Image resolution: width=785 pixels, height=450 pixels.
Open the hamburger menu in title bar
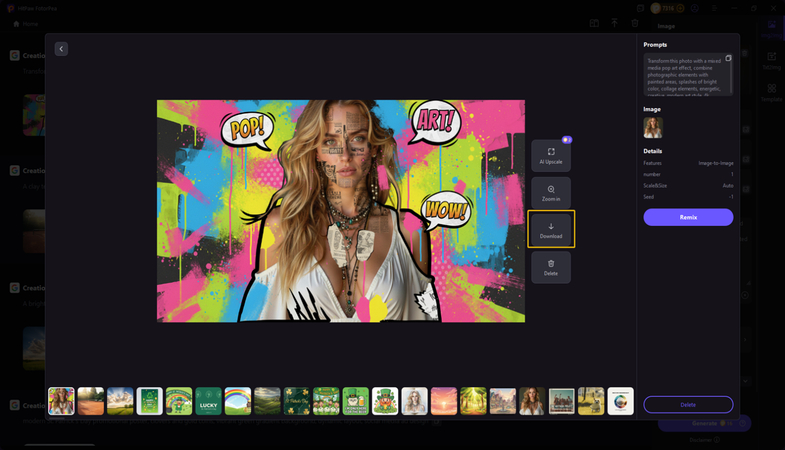pyautogui.click(x=714, y=8)
